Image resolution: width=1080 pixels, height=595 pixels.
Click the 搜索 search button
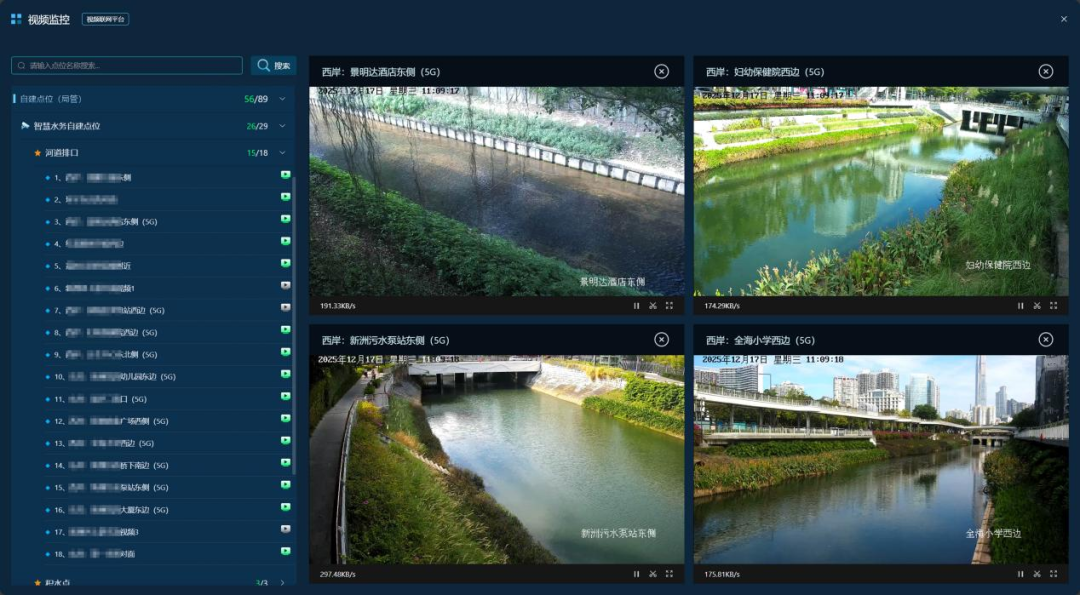coord(273,66)
